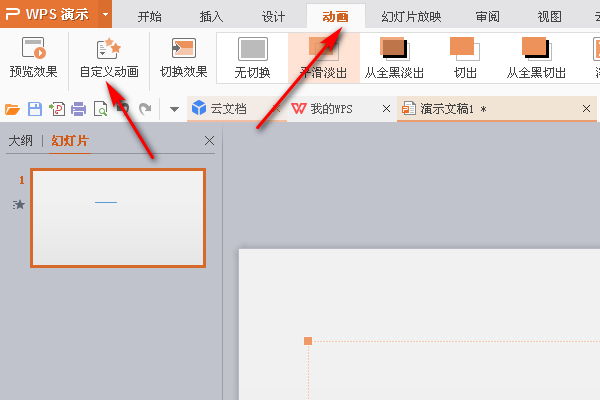This screenshot has width=600, height=400.
Task: Open 自定义动画 custom animation pane
Action: coord(109,58)
